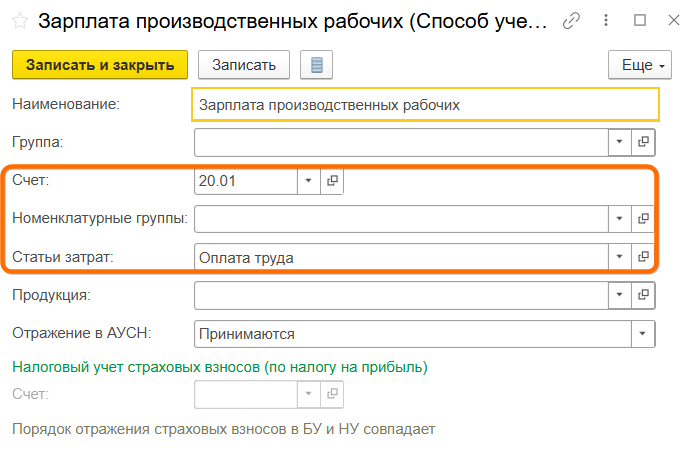694x473 pixels.
Task: Expand the Продукция dropdown
Action: [x=619, y=295]
